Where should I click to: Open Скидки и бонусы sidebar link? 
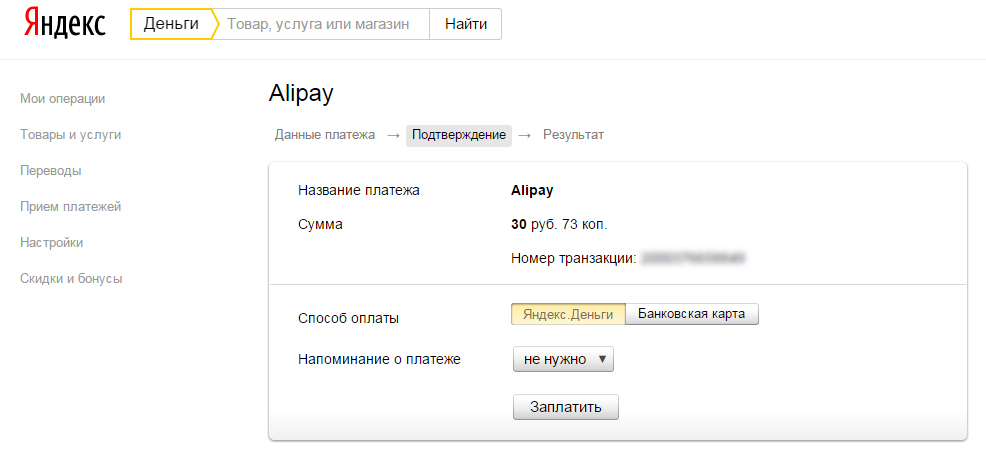point(71,278)
